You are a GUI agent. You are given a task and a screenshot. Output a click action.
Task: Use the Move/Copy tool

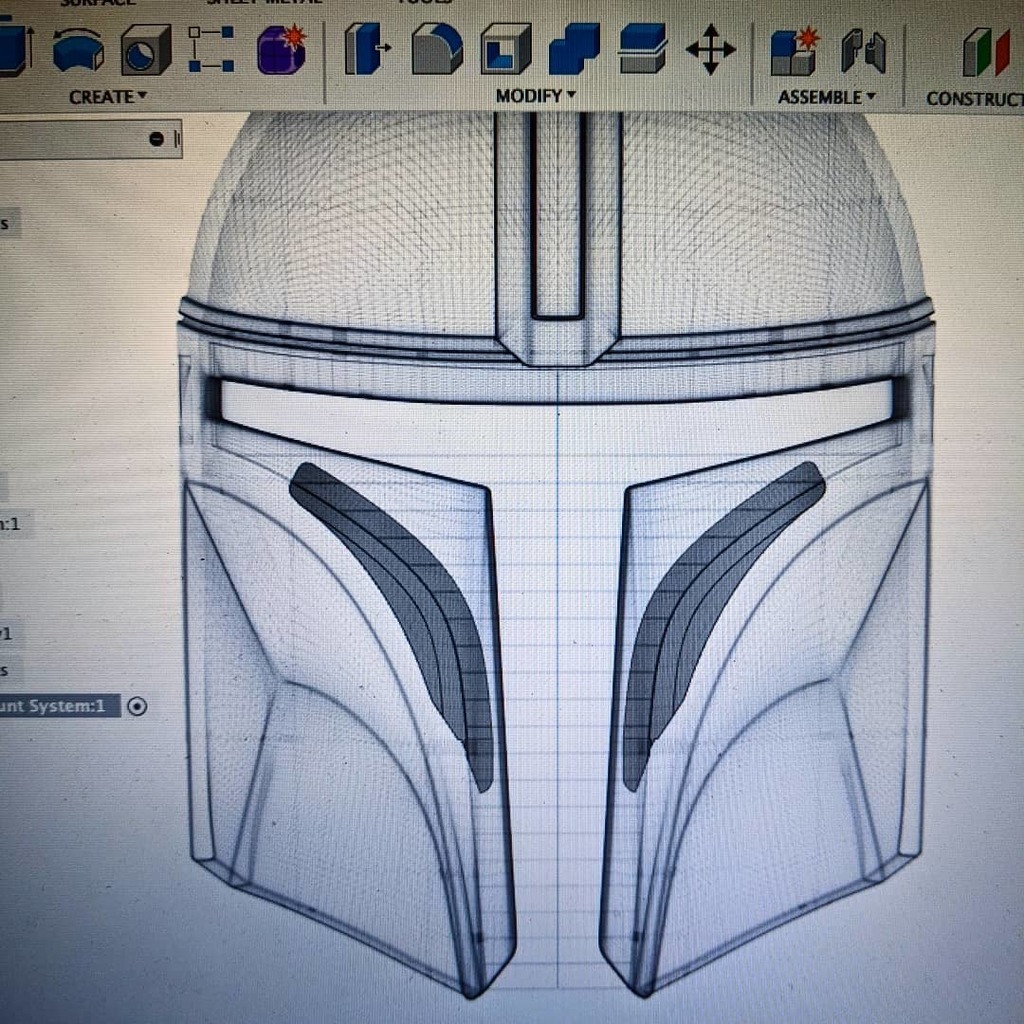[710, 50]
